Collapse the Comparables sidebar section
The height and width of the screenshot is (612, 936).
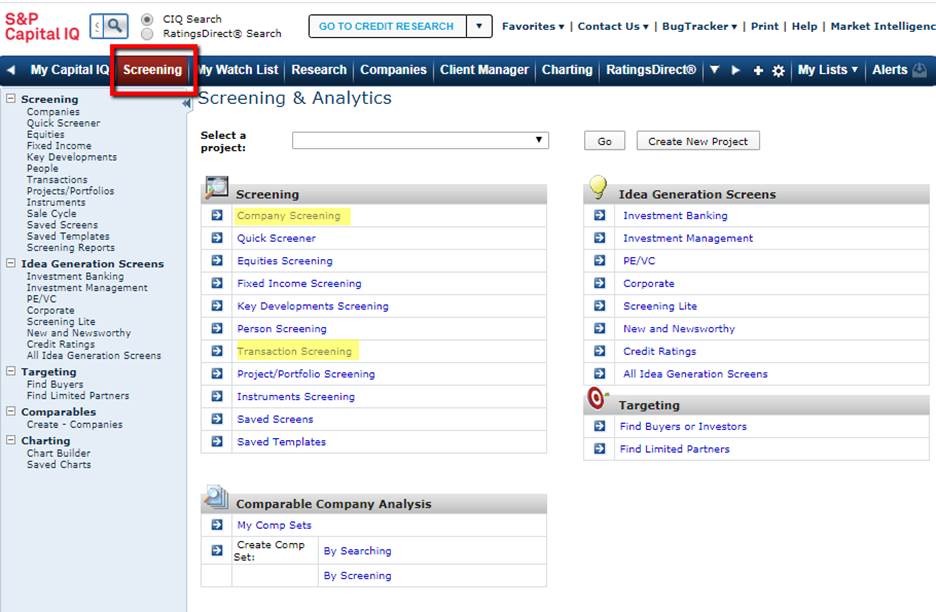11,411
